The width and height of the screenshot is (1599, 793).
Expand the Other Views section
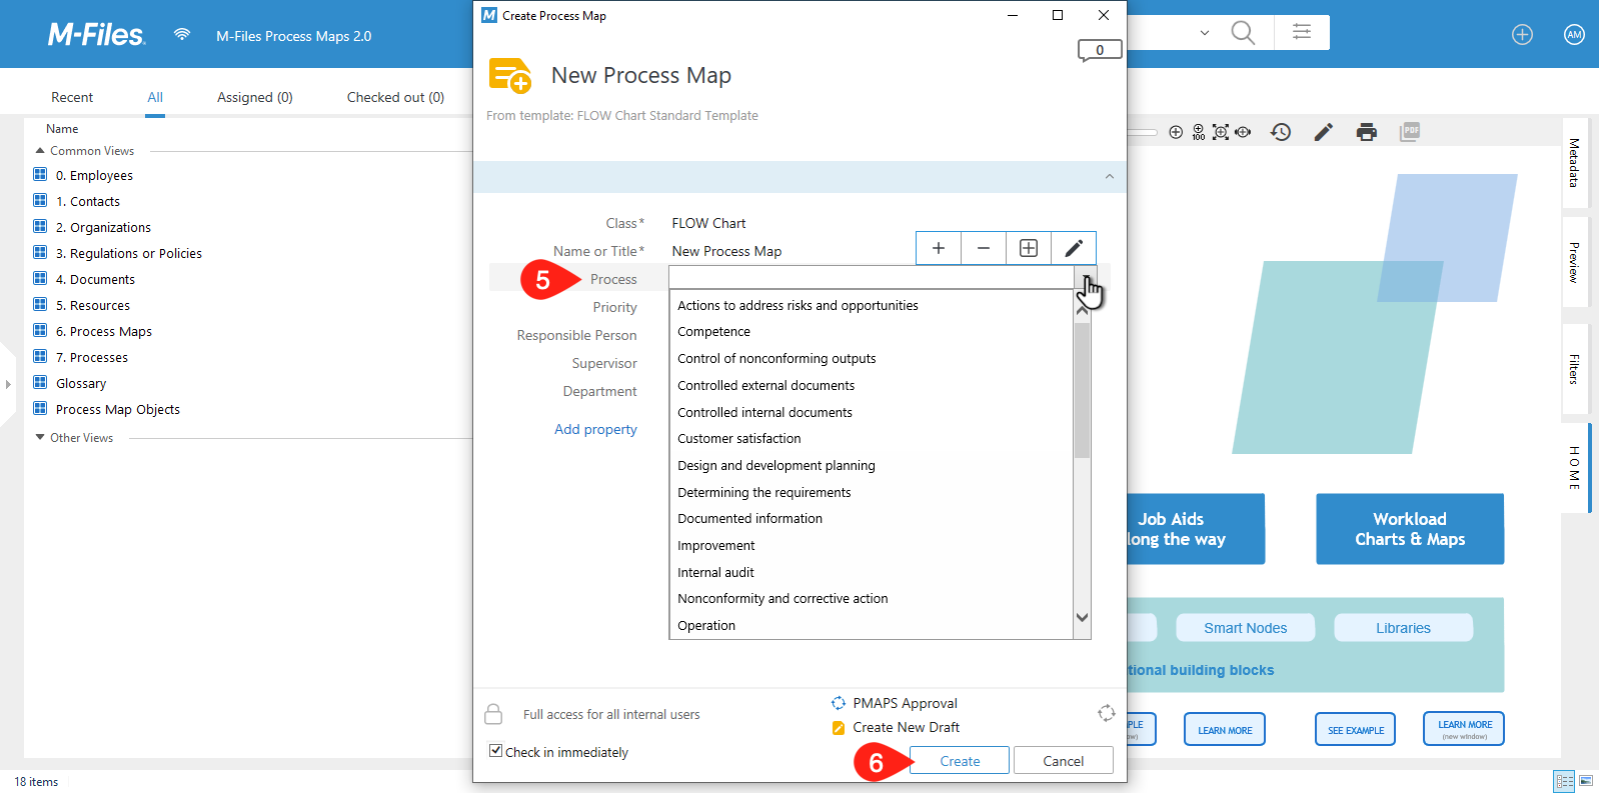tap(40, 438)
